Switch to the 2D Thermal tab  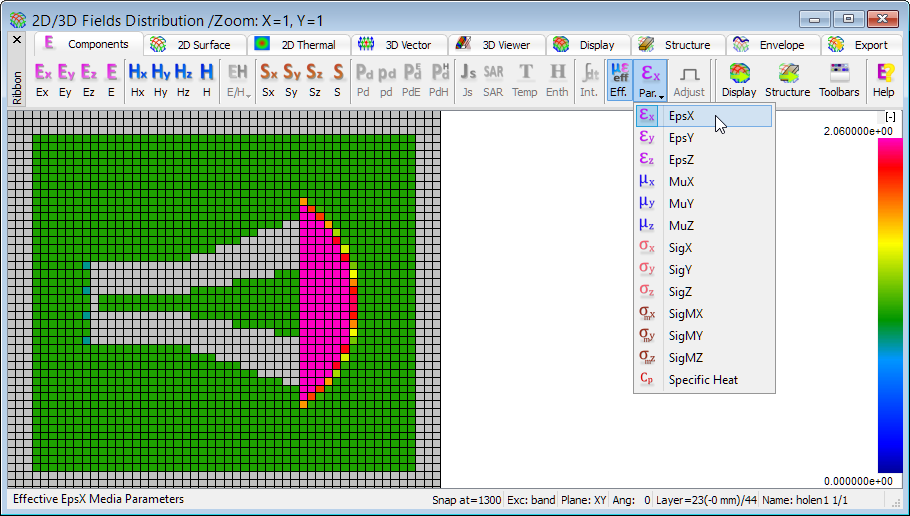[x=298, y=45]
